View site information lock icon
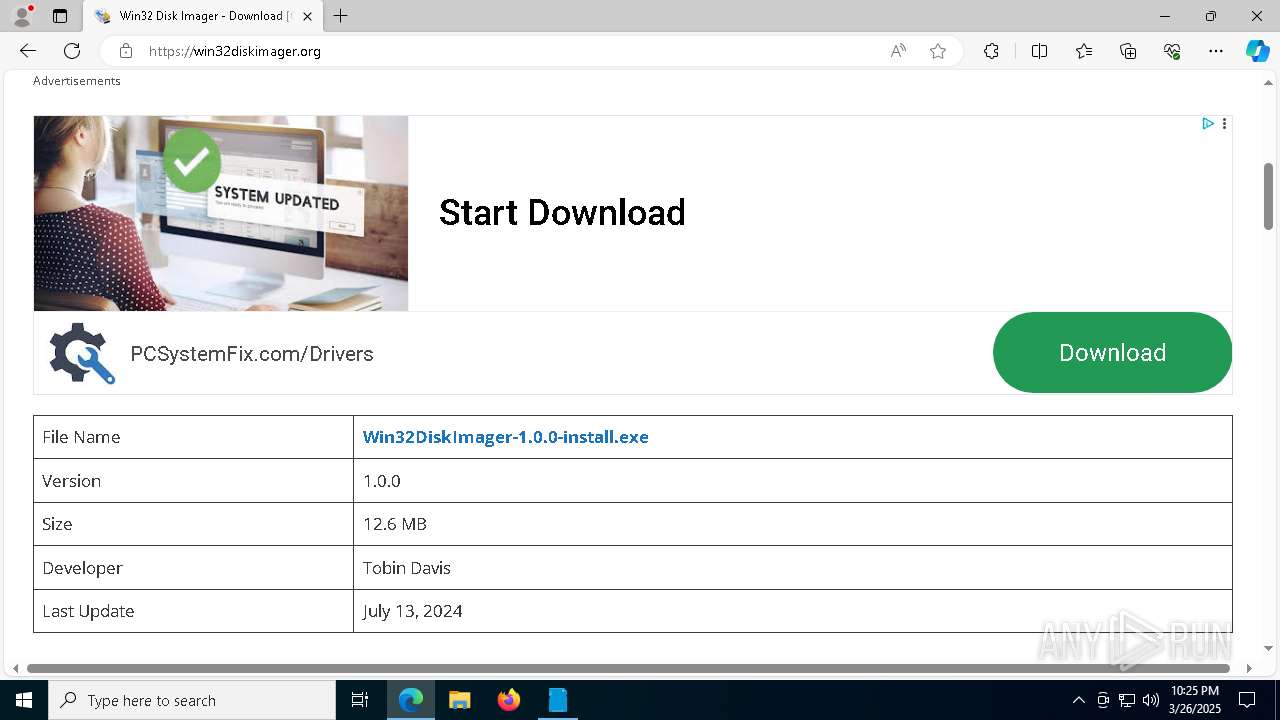 coord(125,51)
